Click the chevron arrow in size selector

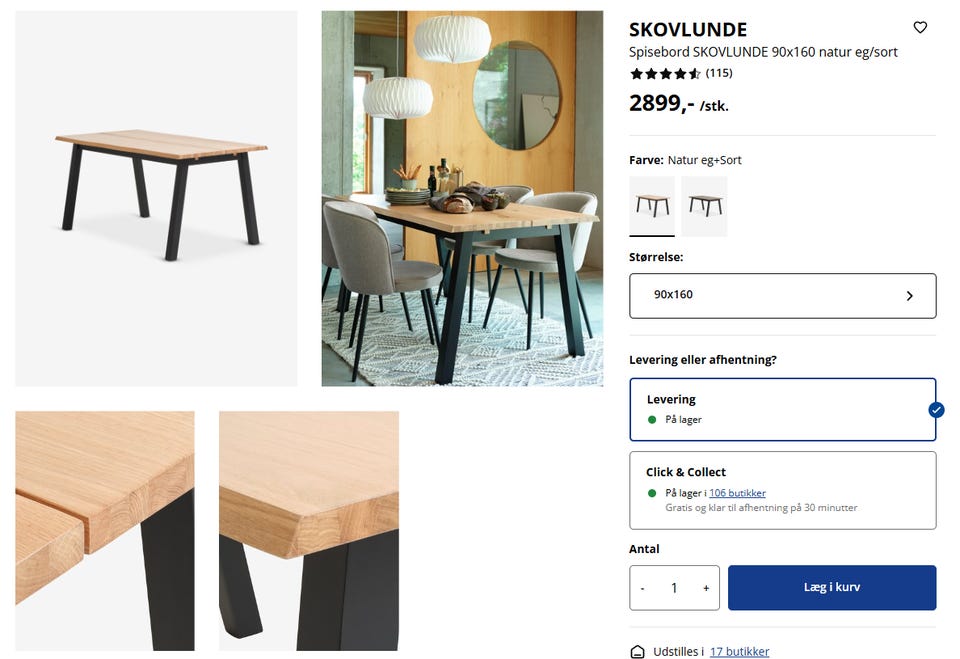(909, 296)
